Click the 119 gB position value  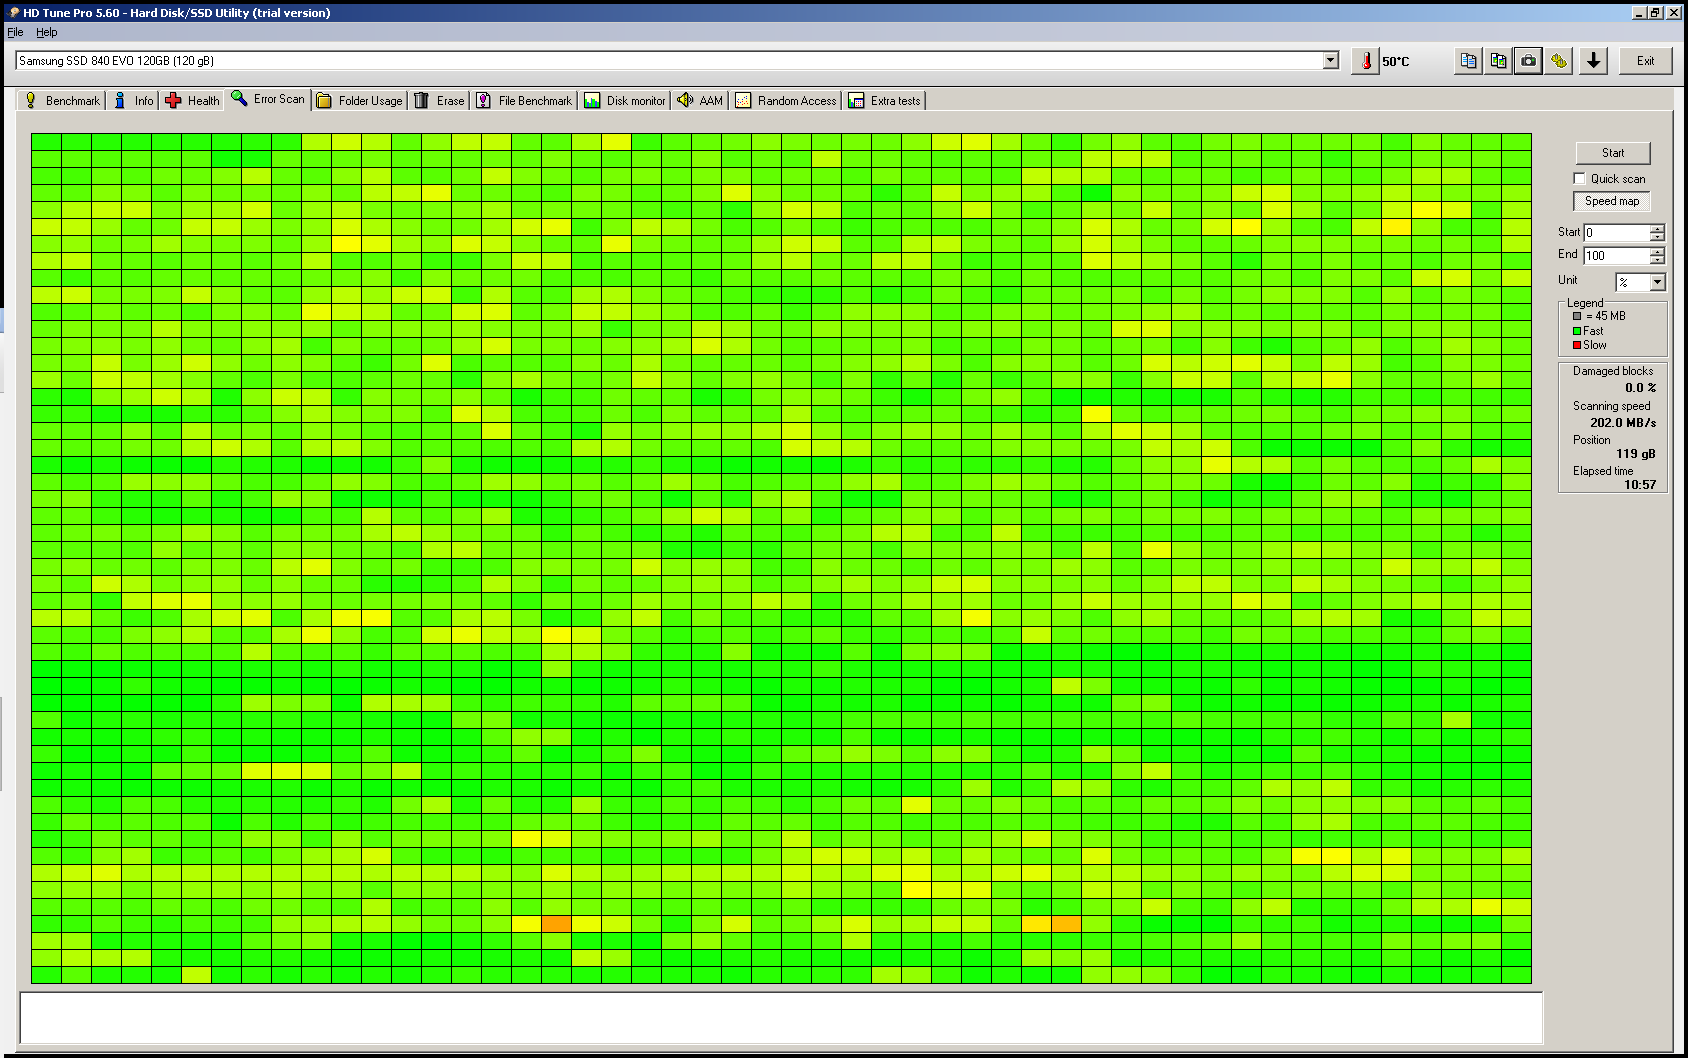click(1636, 454)
